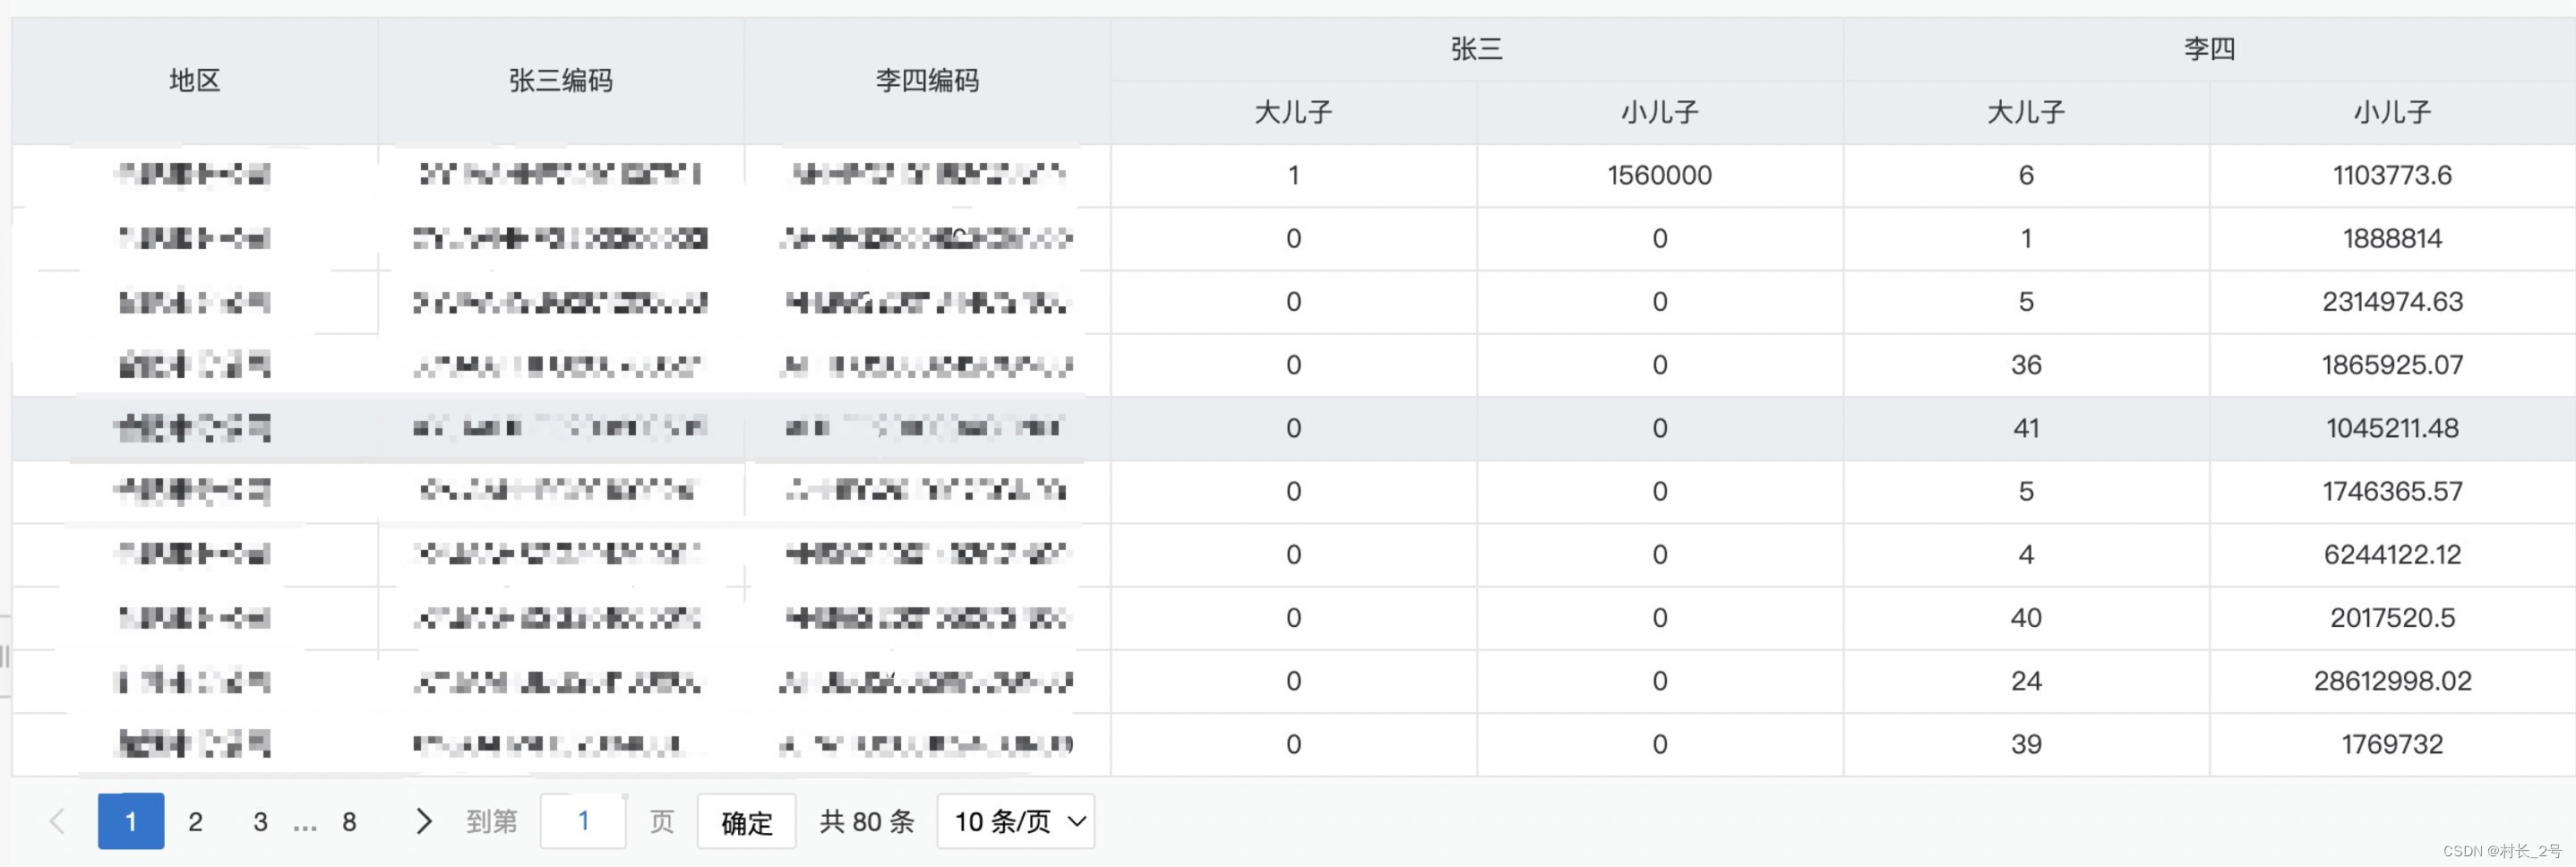Image resolution: width=2576 pixels, height=867 pixels.
Task: Click the 张三编码 column header
Action: (x=560, y=80)
